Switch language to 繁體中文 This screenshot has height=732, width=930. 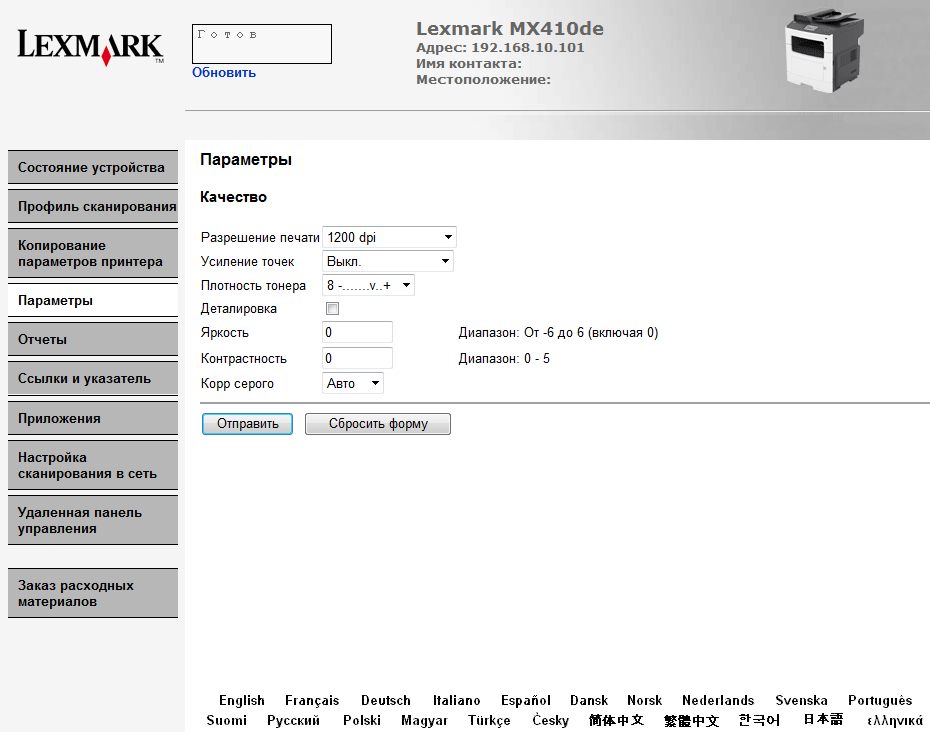pos(692,720)
